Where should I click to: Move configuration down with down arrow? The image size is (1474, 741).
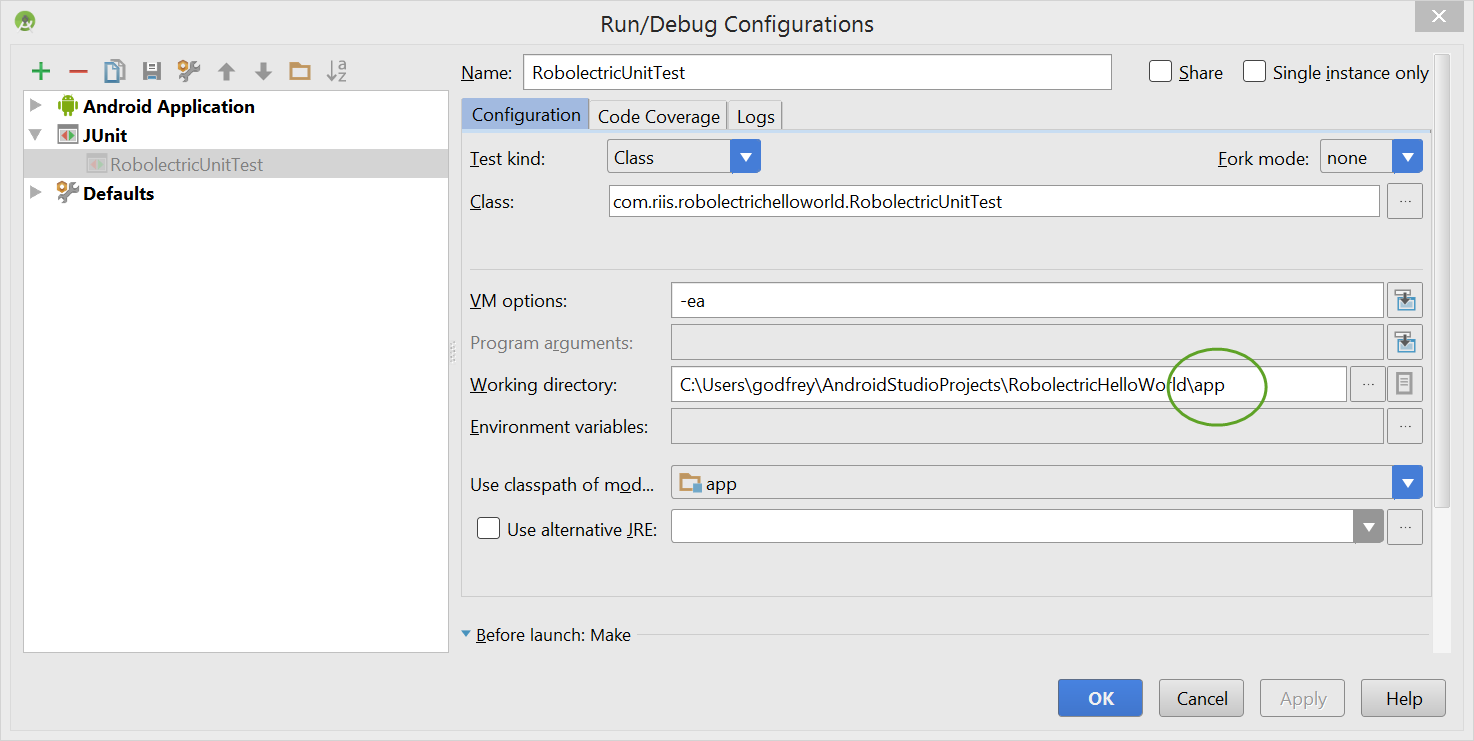(x=263, y=71)
